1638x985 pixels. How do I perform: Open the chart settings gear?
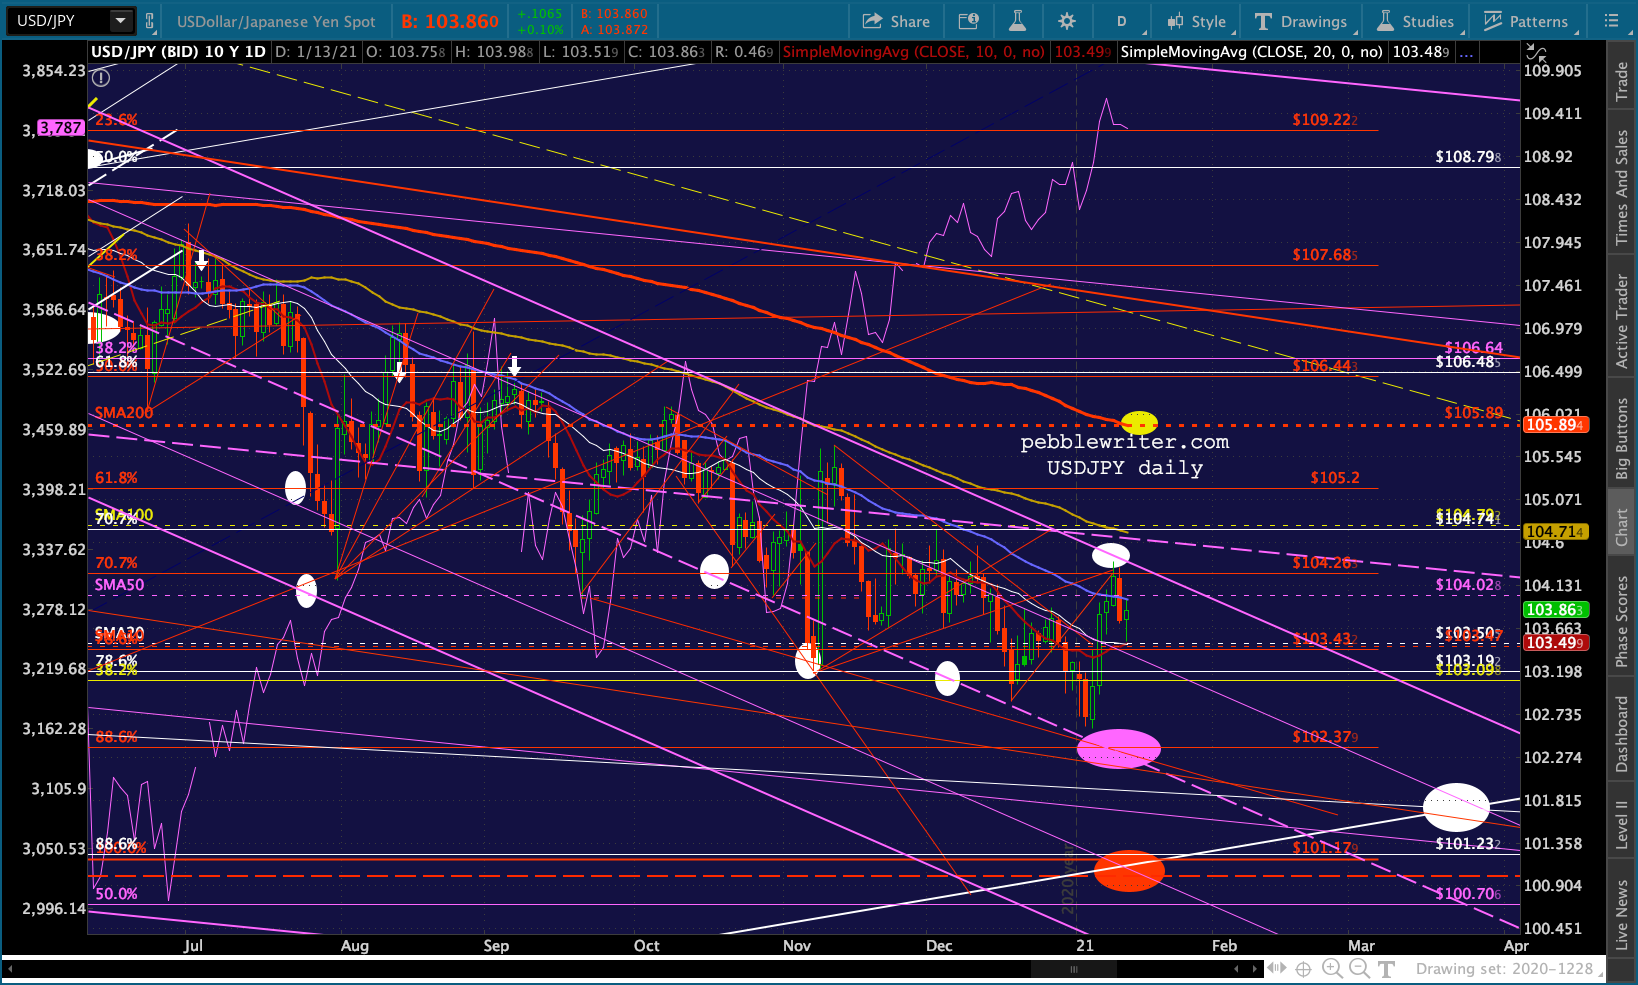tap(1067, 21)
